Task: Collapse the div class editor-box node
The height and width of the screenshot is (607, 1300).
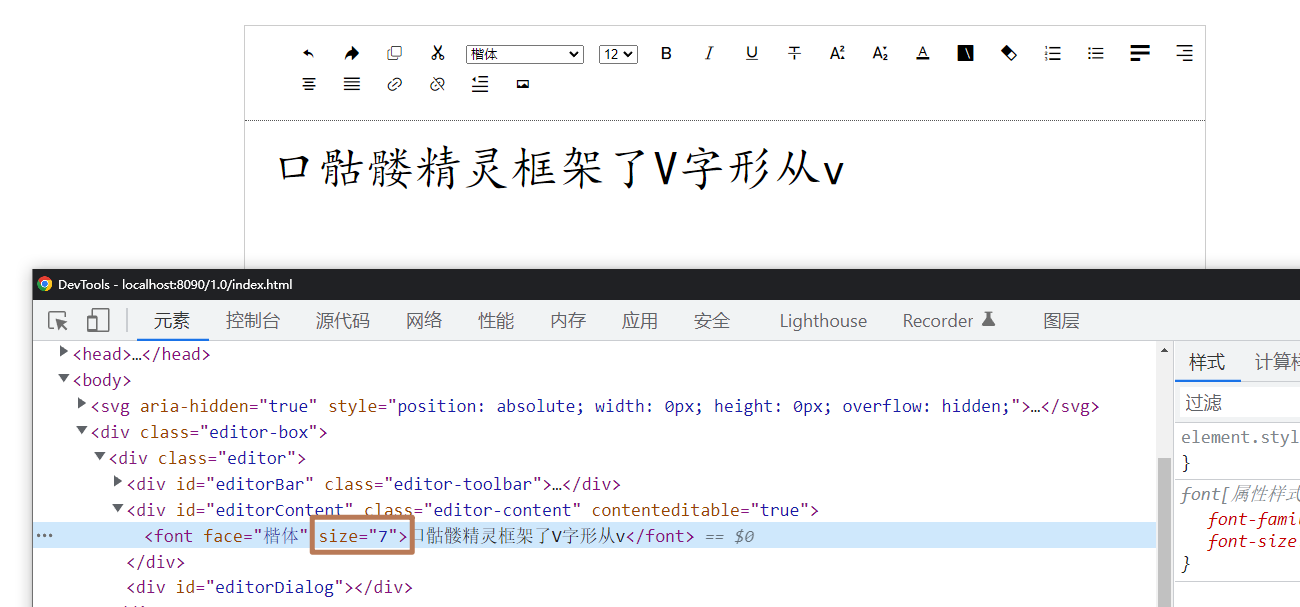Action: (x=82, y=431)
